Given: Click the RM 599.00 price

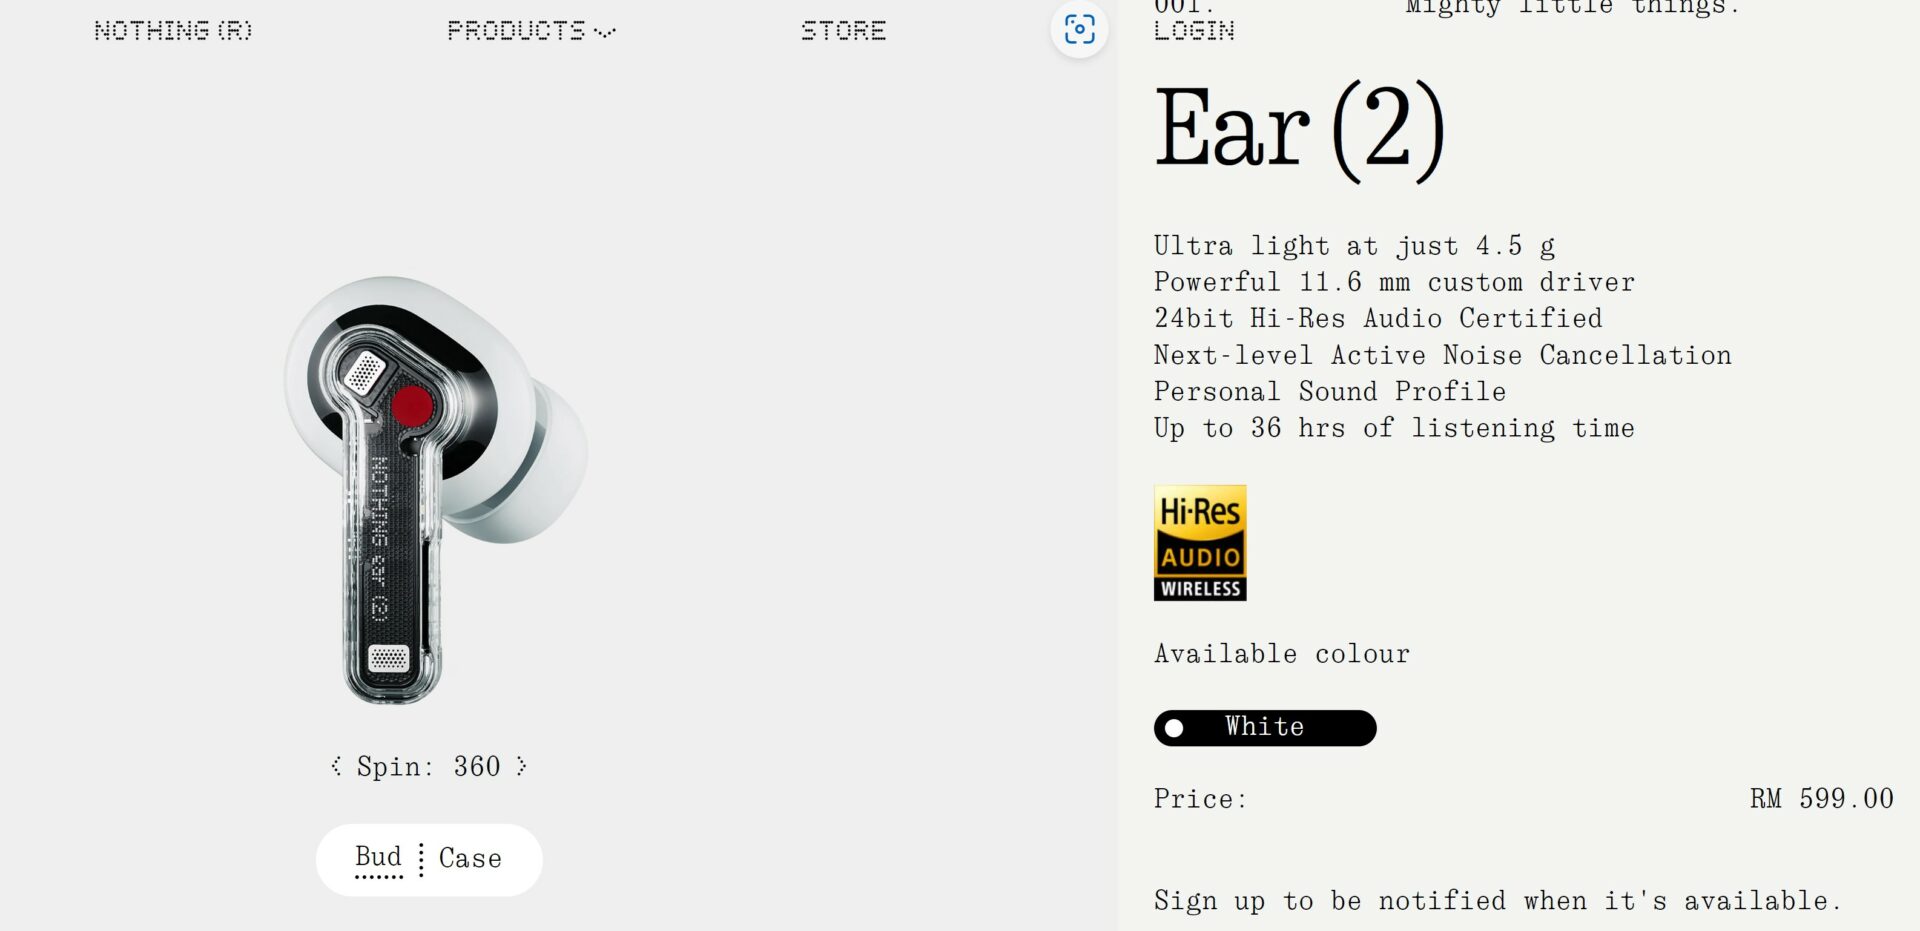Looking at the screenshot, I should [1821, 799].
